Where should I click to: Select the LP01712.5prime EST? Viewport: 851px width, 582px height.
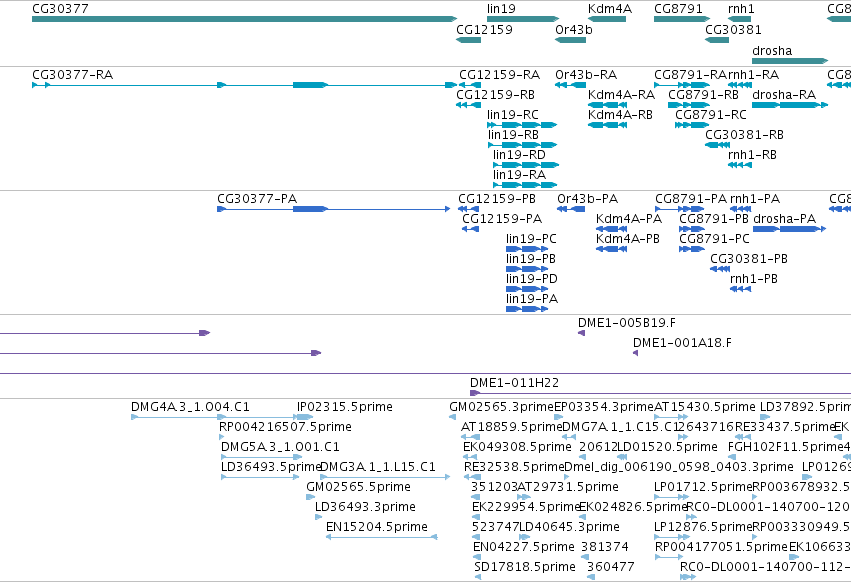[671, 497]
